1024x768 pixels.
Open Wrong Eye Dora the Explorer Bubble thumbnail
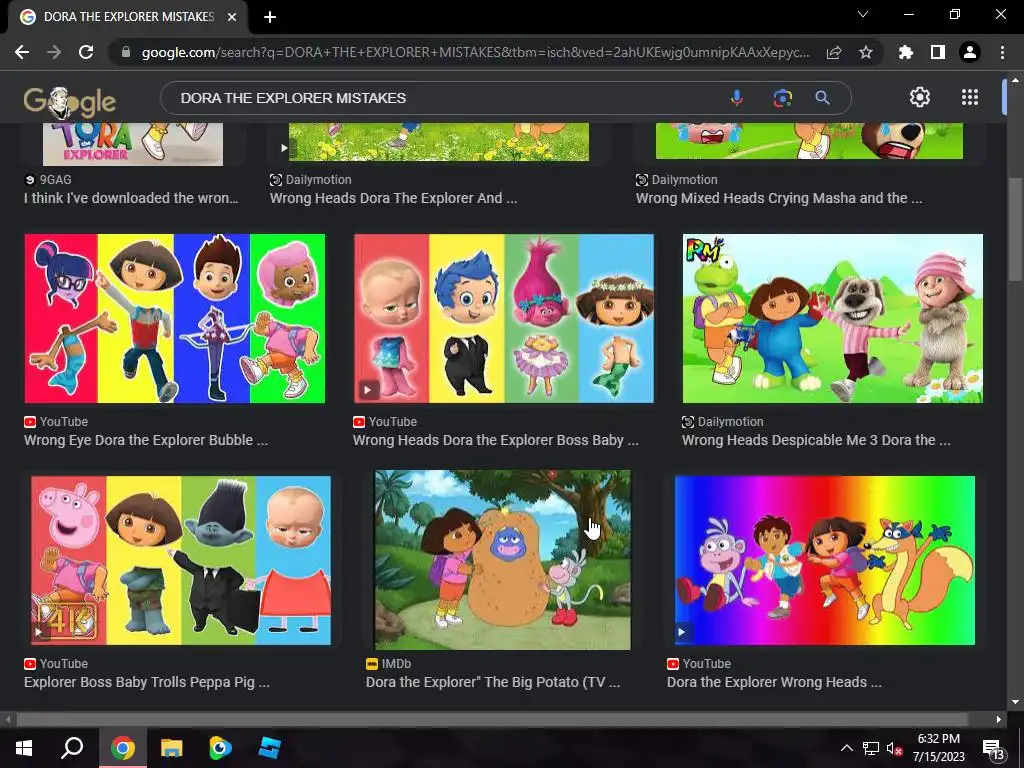coord(174,319)
